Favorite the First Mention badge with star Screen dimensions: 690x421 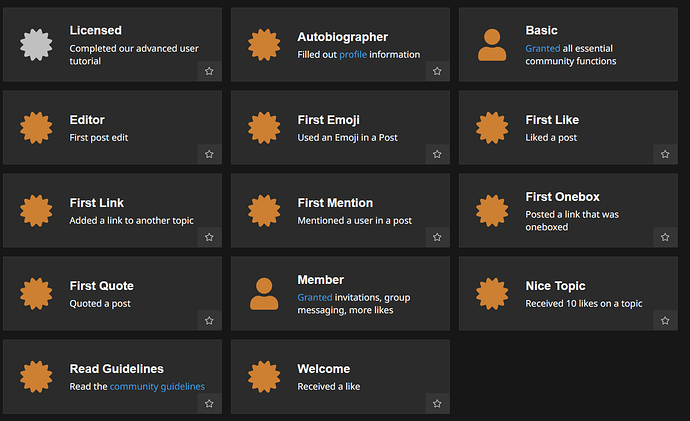pyautogui.click(x=437, y=237)
